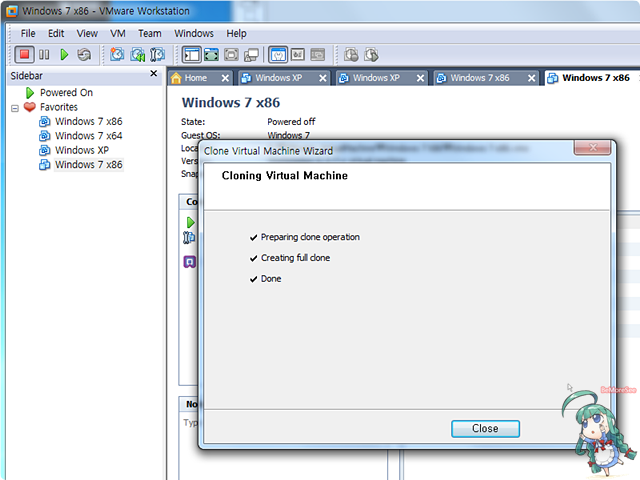Click the green Power On toolbar icon
This screenshot has height=480, width=640.
pos(64,54)
